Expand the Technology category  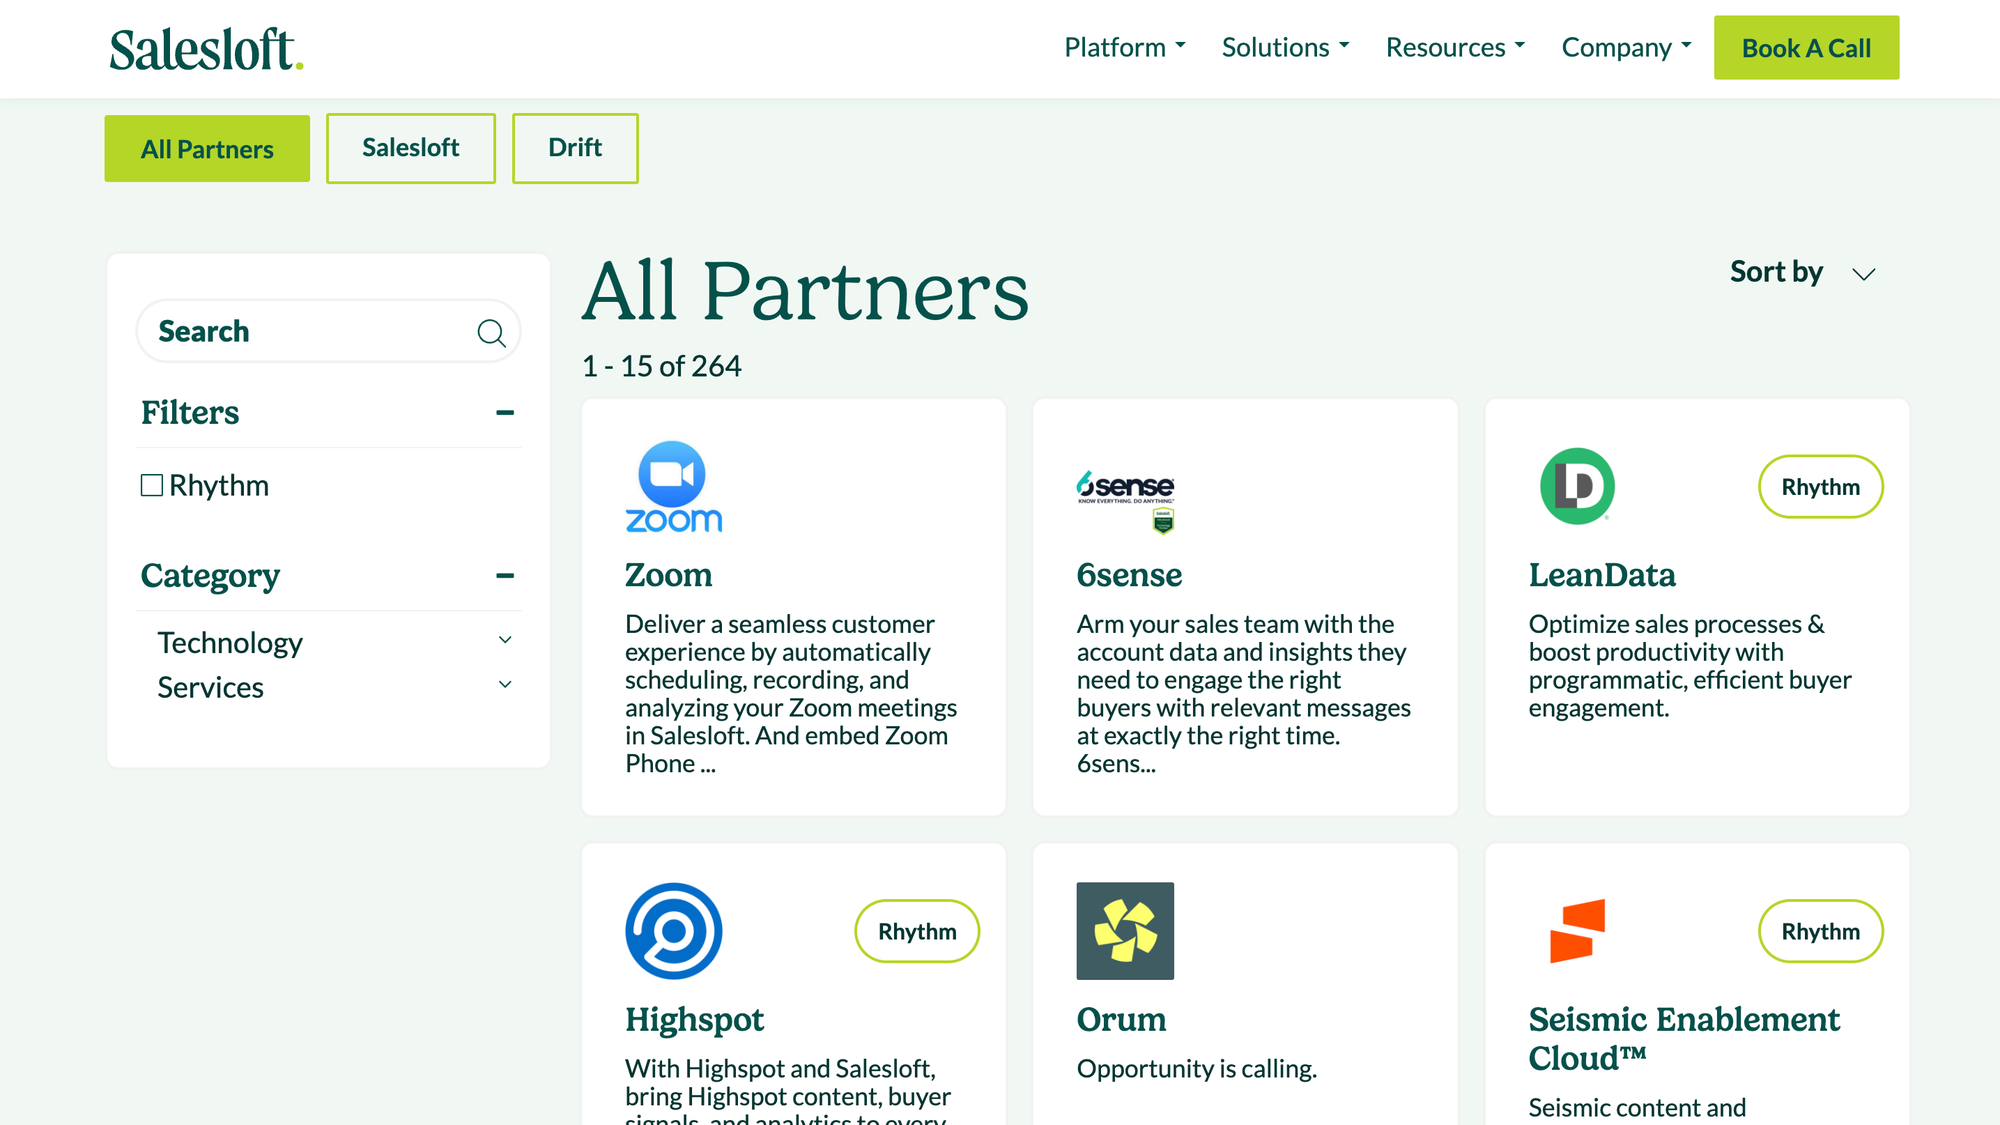pos(505,641)
